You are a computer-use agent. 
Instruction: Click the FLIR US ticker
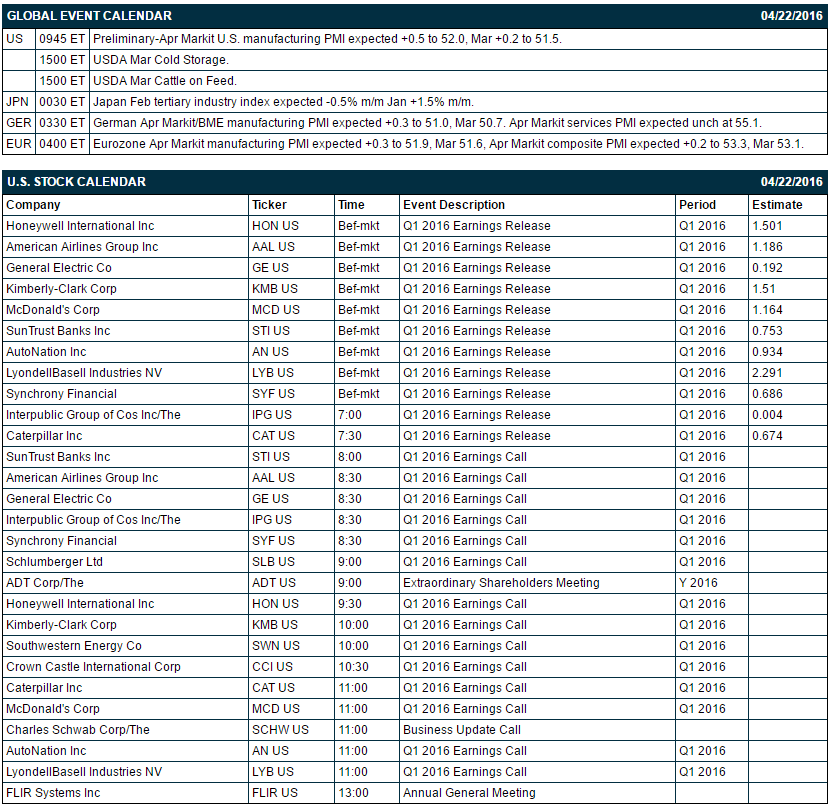click(x=275, y=793)
